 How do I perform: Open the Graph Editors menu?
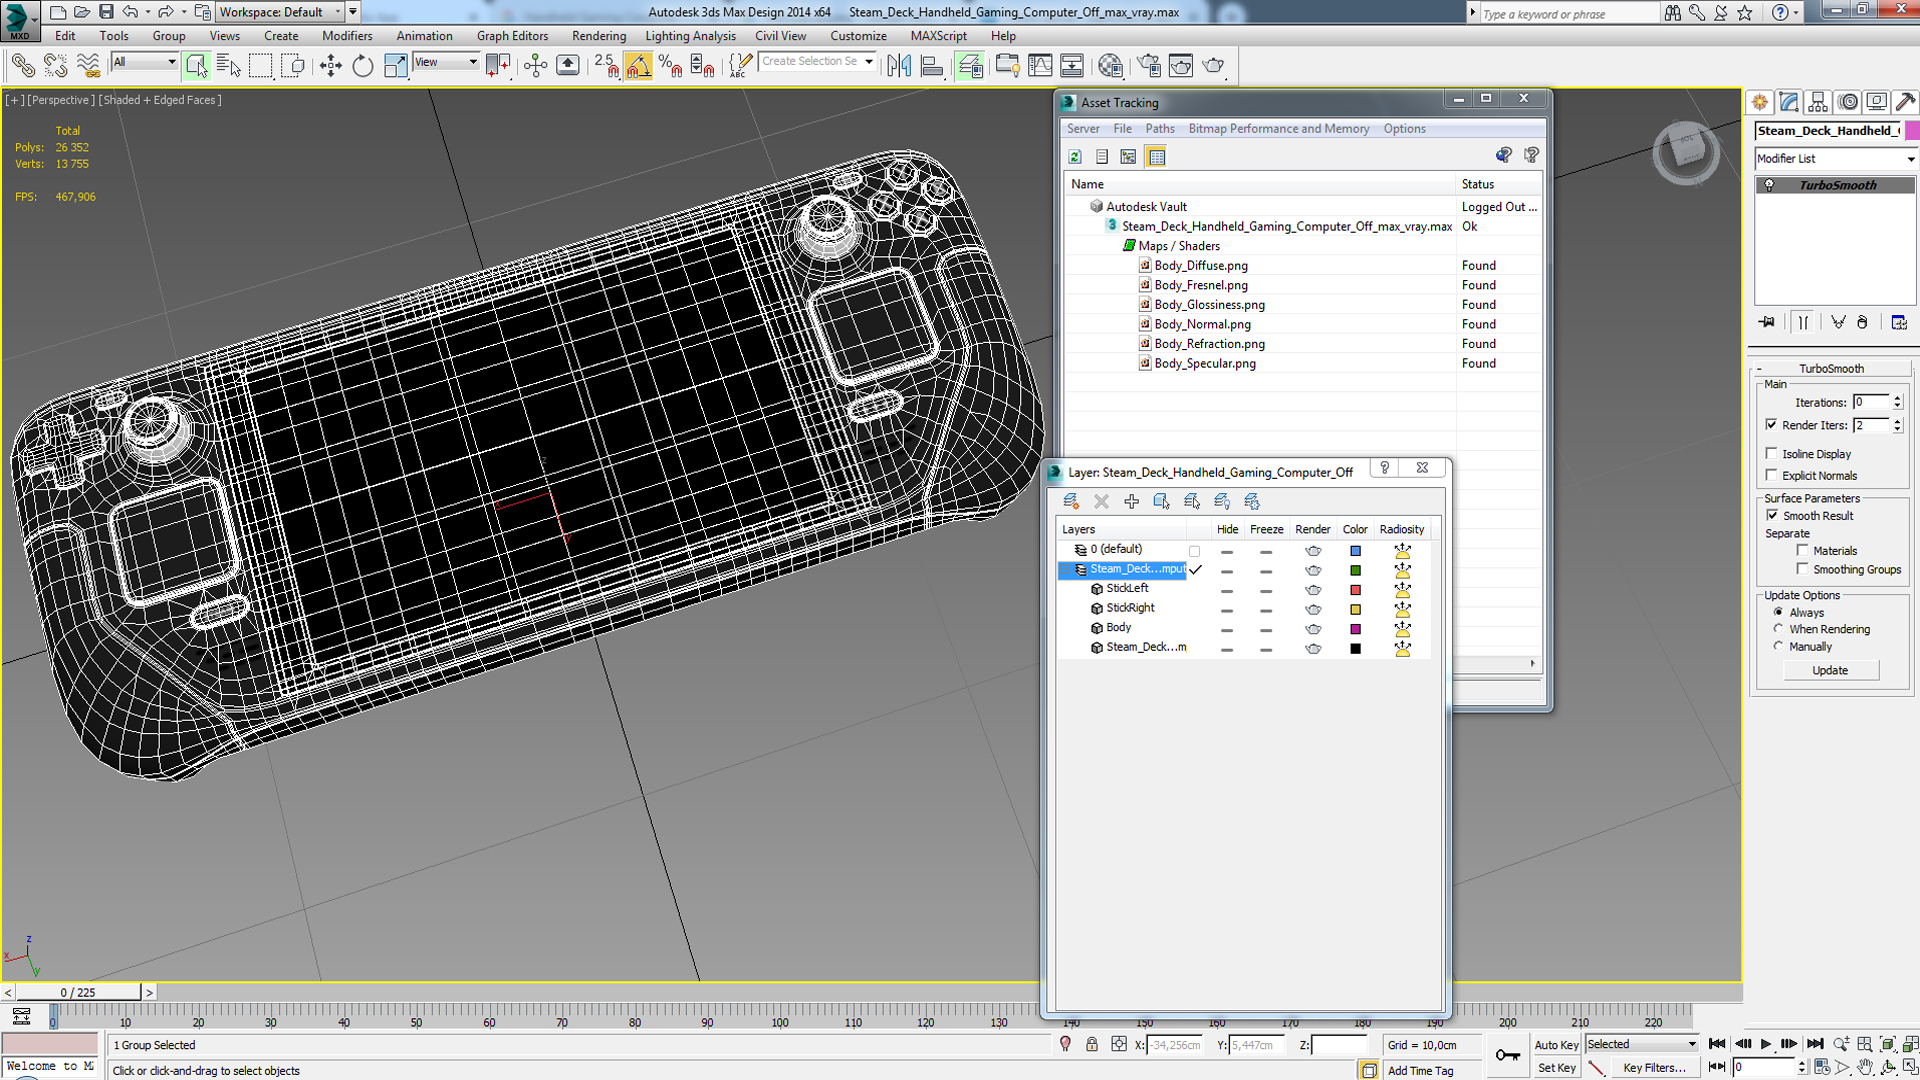point(512,36)
